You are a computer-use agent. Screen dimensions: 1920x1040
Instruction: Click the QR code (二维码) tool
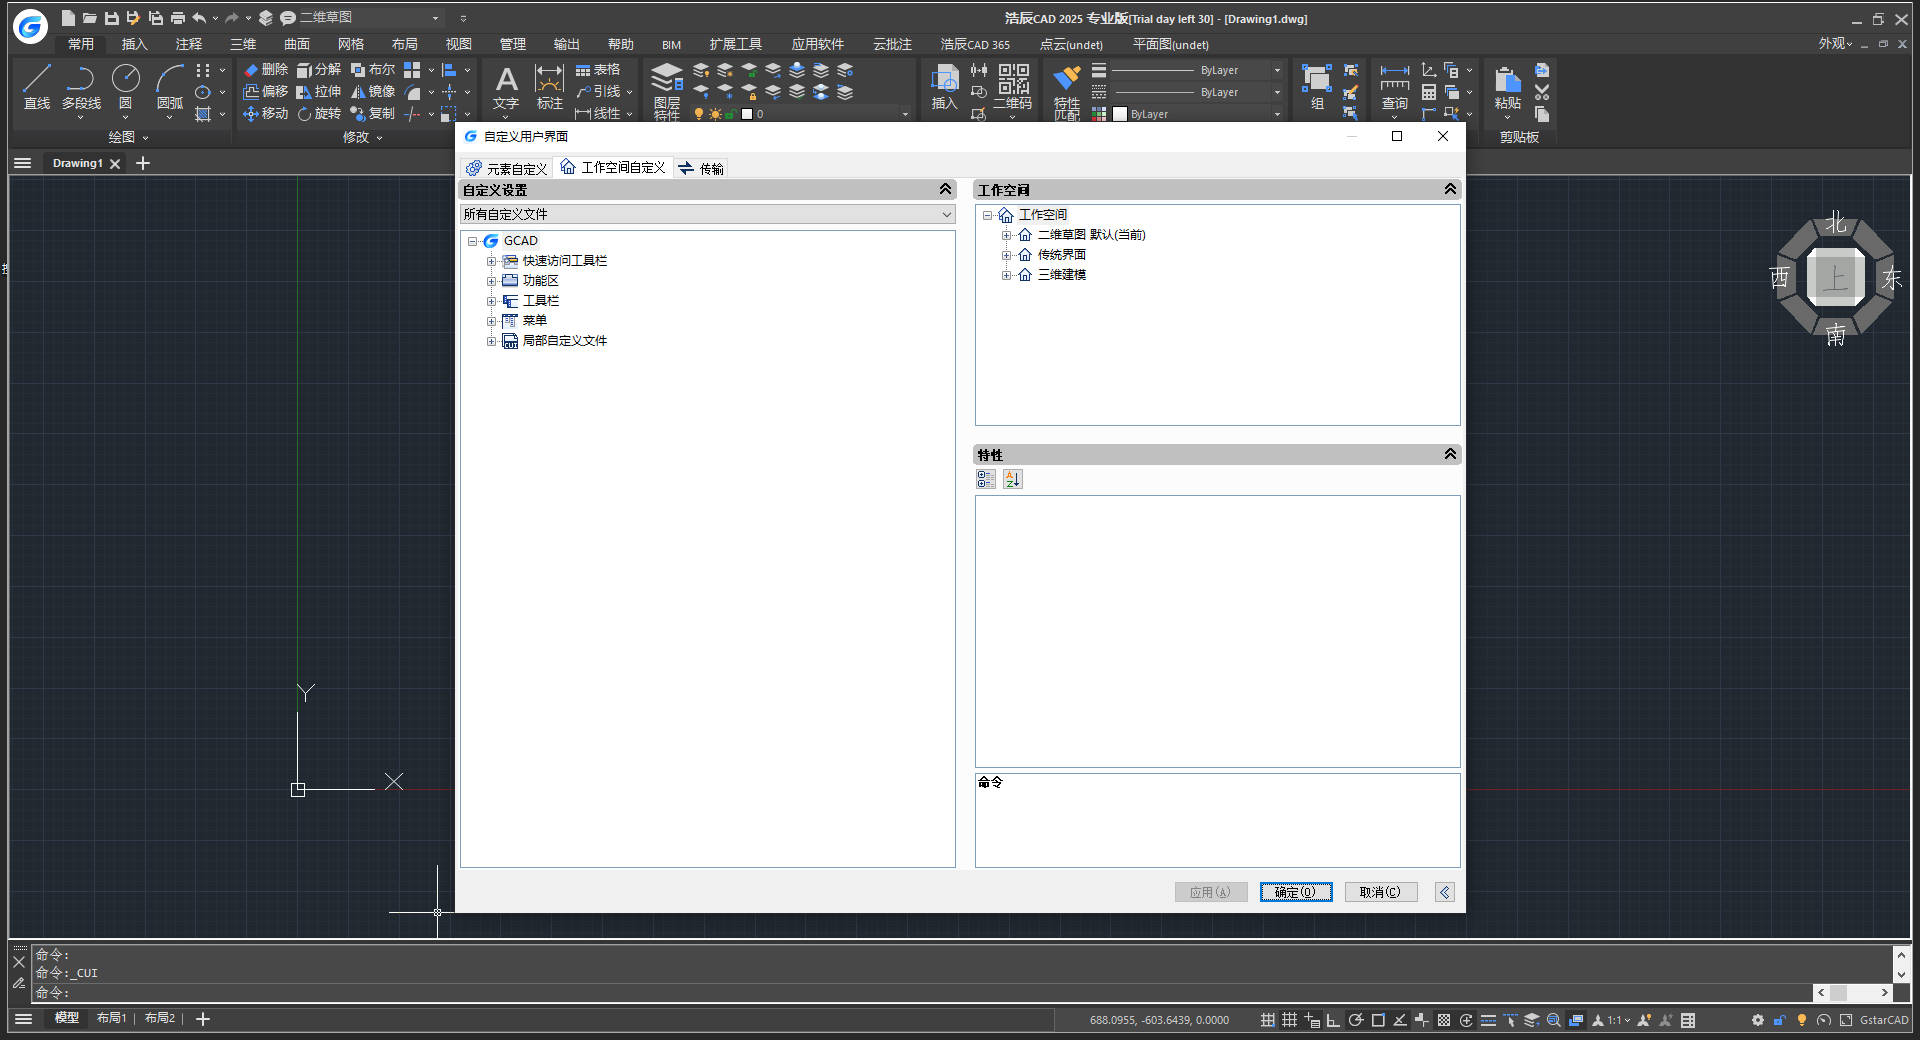pos(1013,87)
